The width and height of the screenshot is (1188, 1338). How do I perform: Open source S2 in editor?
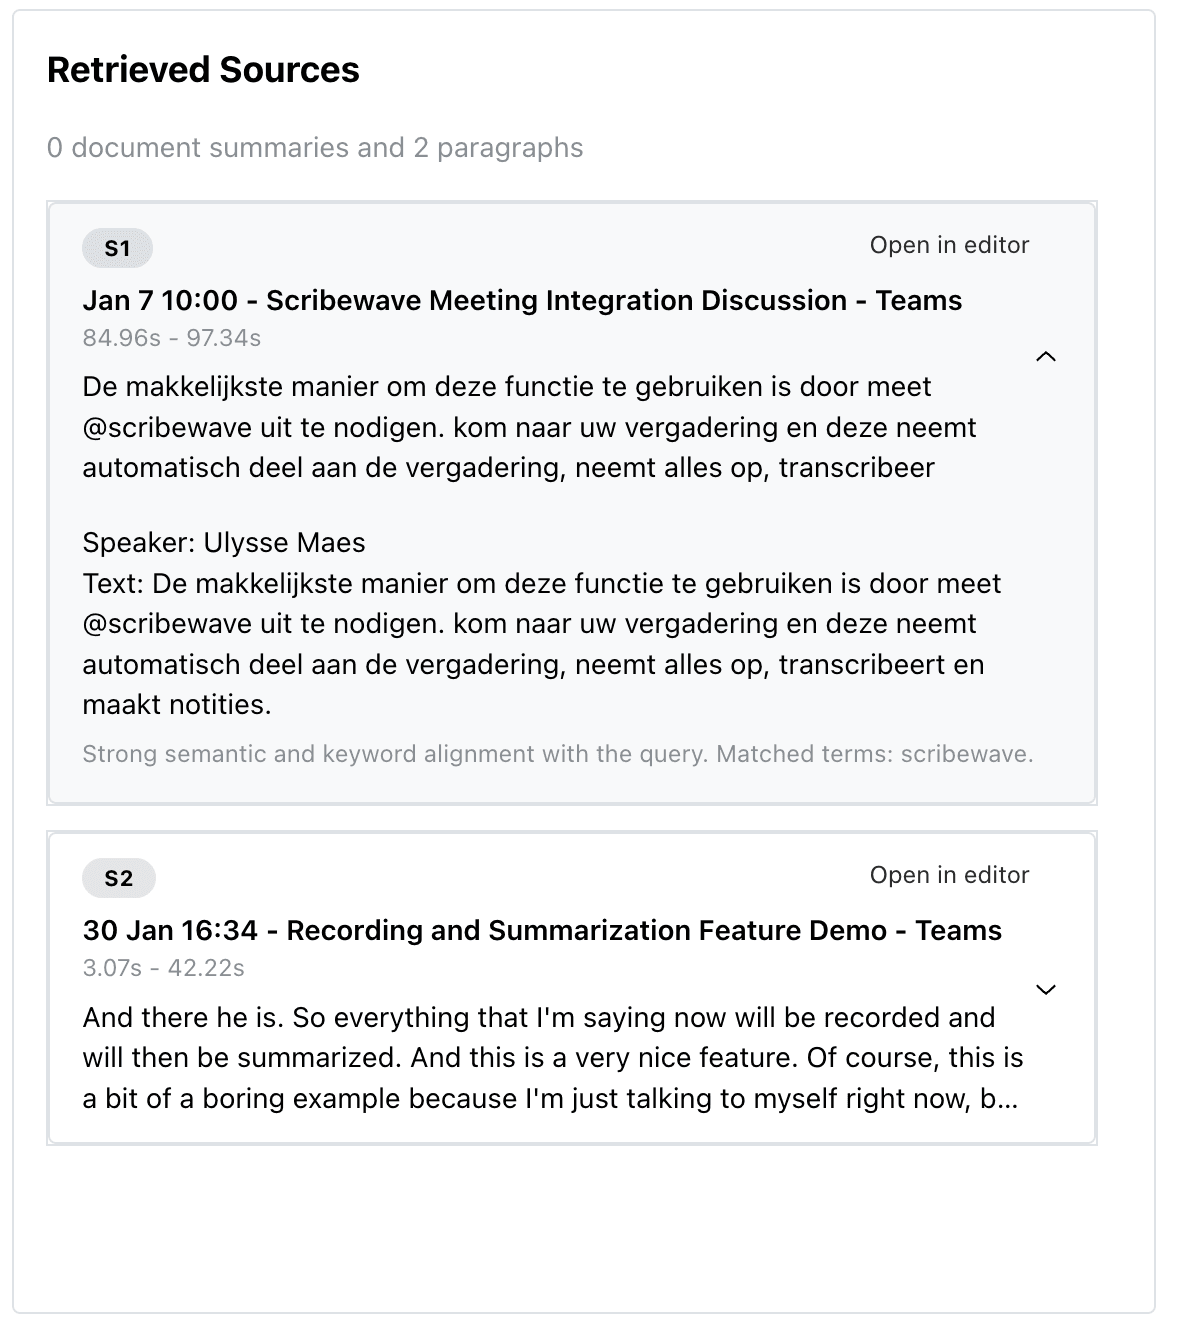[x=949, y=874]
